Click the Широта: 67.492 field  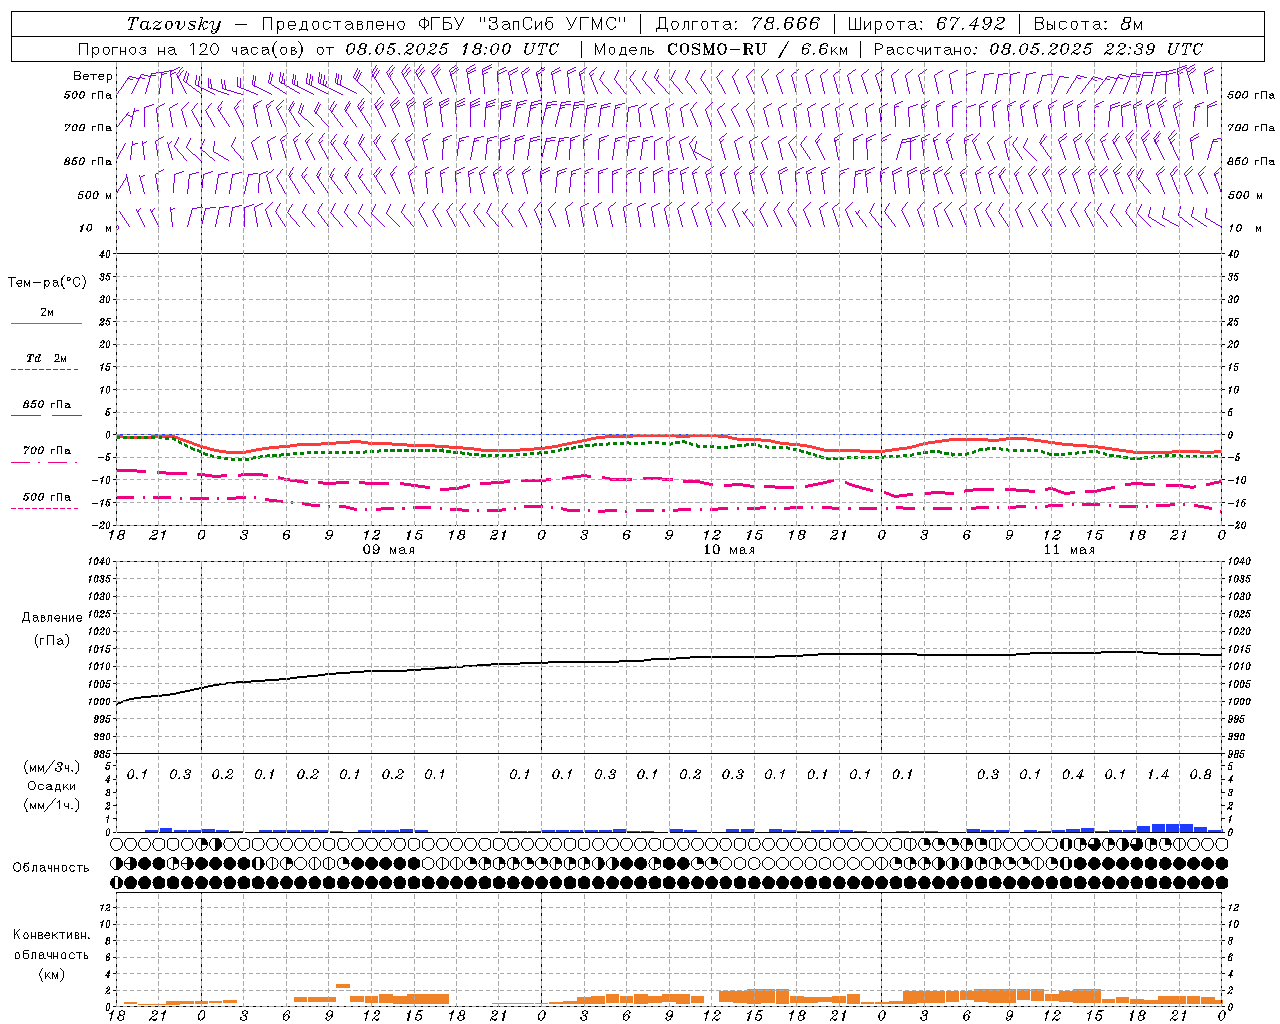pyautogui.click(x=926, y=24)
